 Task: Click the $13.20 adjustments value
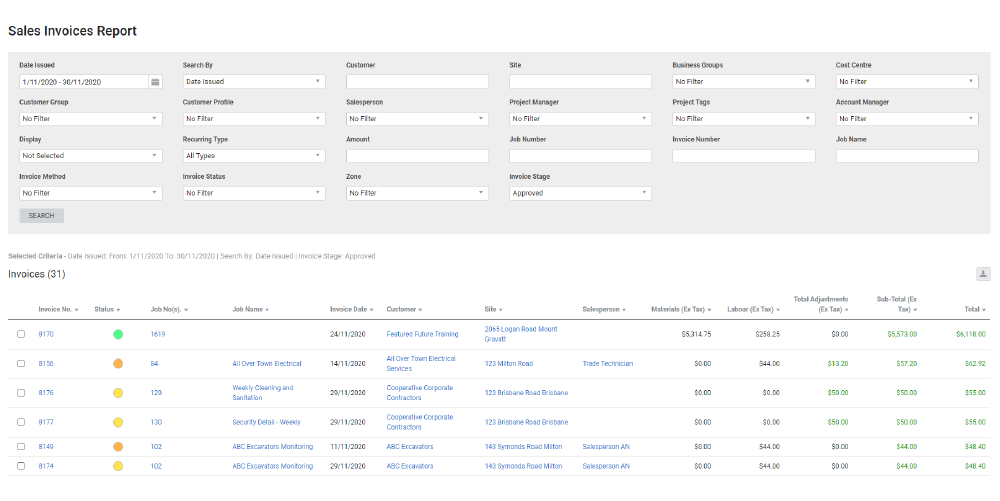click(x=838, y=363)
